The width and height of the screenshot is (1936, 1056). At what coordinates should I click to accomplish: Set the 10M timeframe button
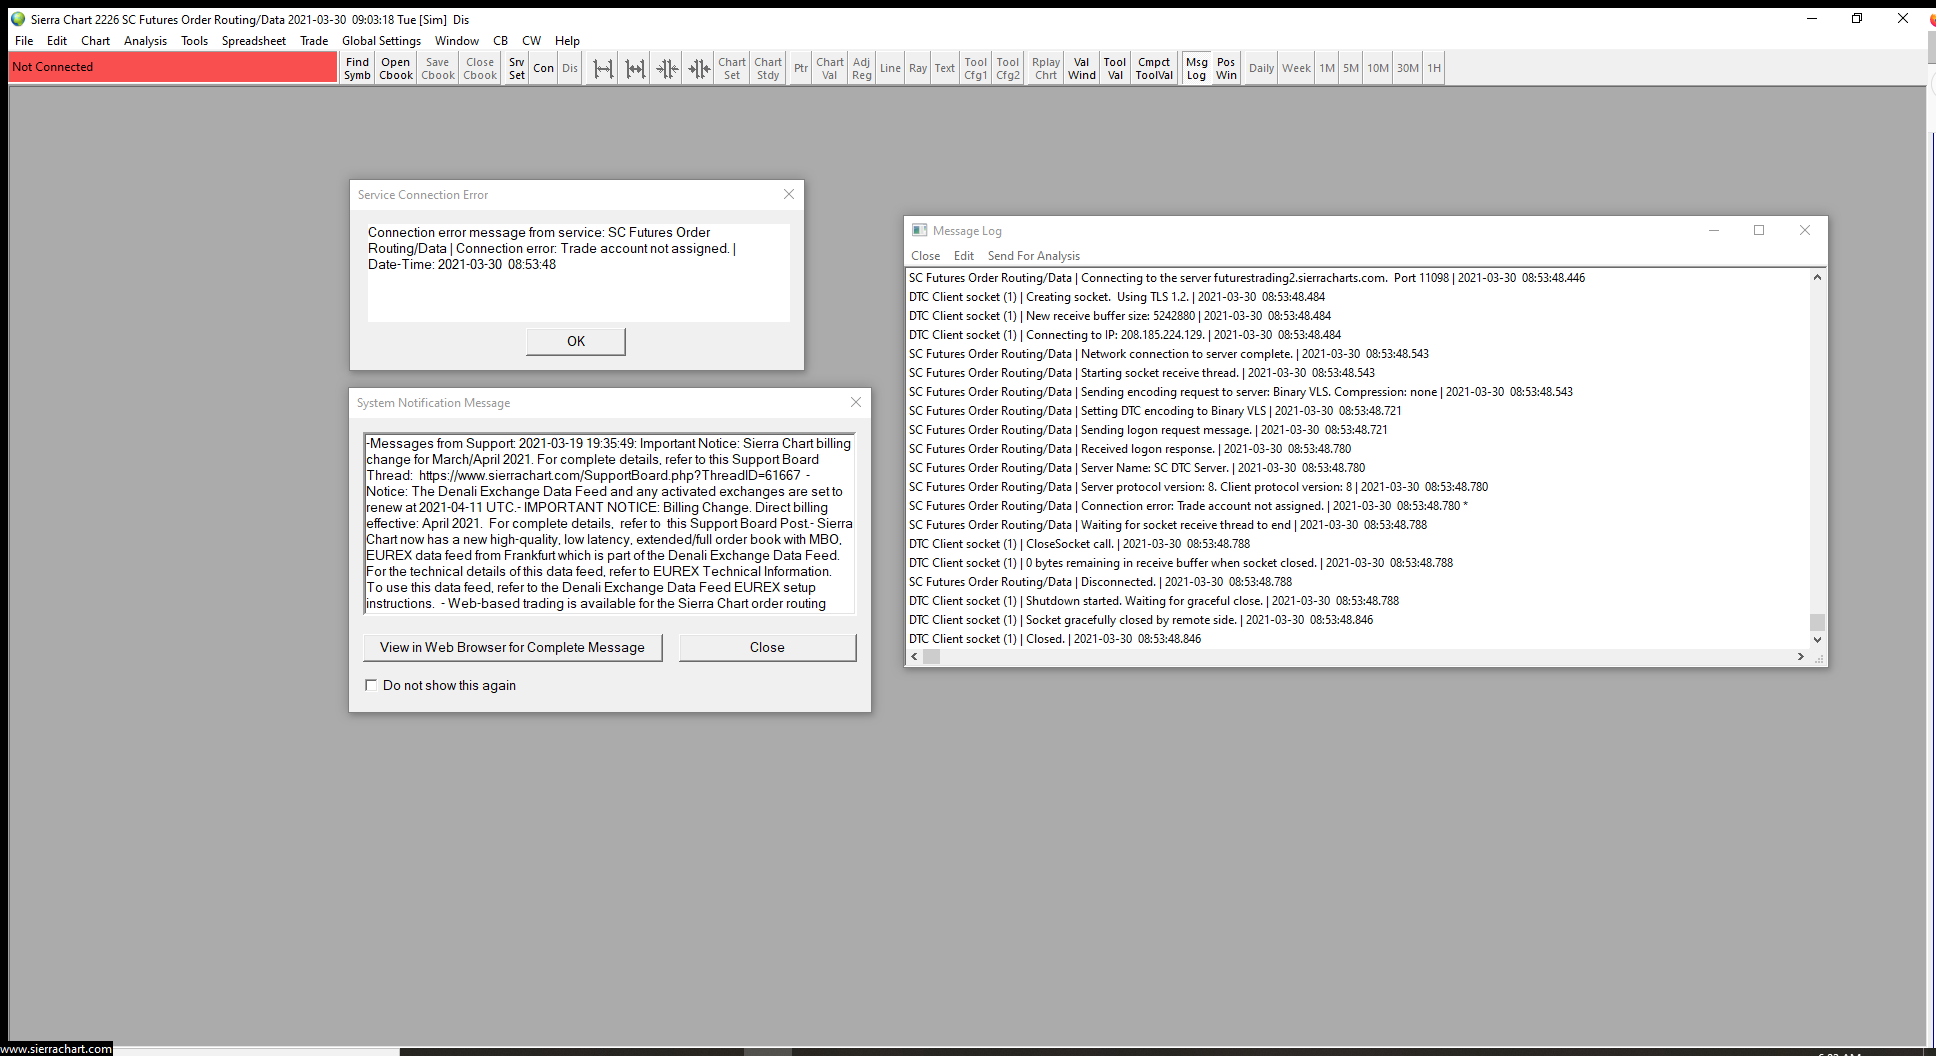pyautogui.click(x=1378, y=68)
